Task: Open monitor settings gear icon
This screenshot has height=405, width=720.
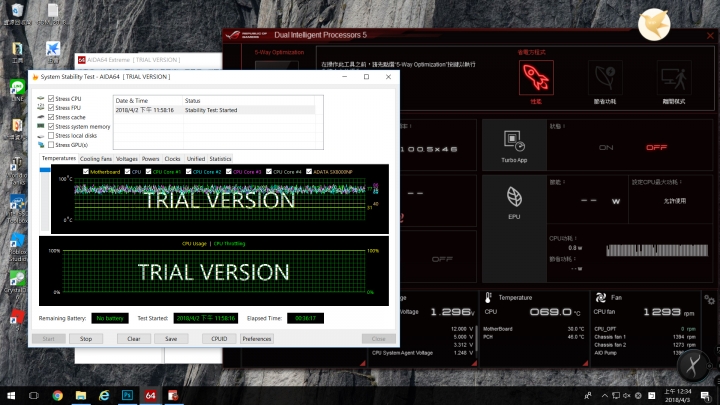Action: click(709, 300)
